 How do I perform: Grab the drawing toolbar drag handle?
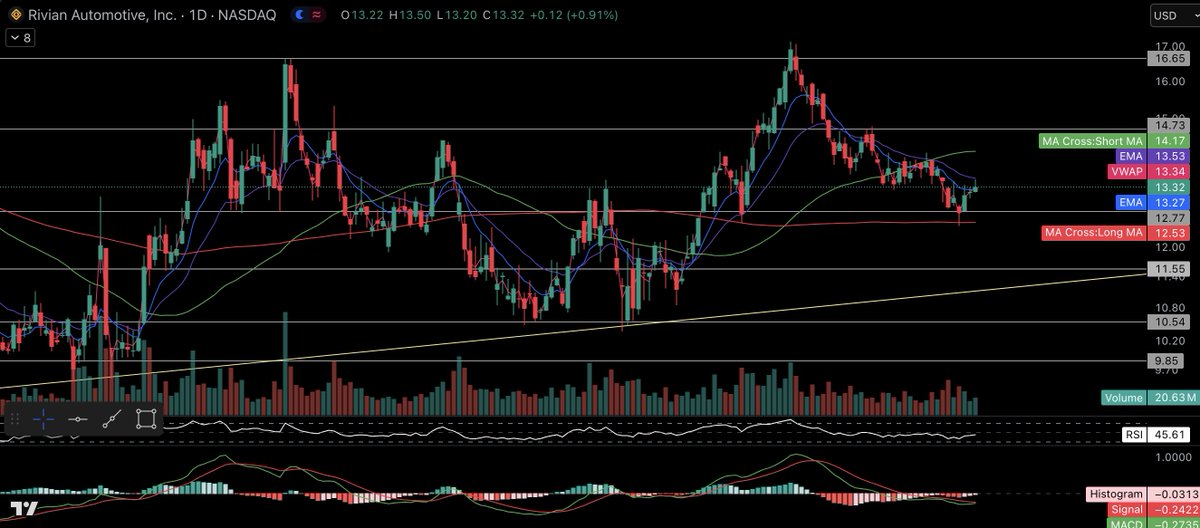pos(16,419)
